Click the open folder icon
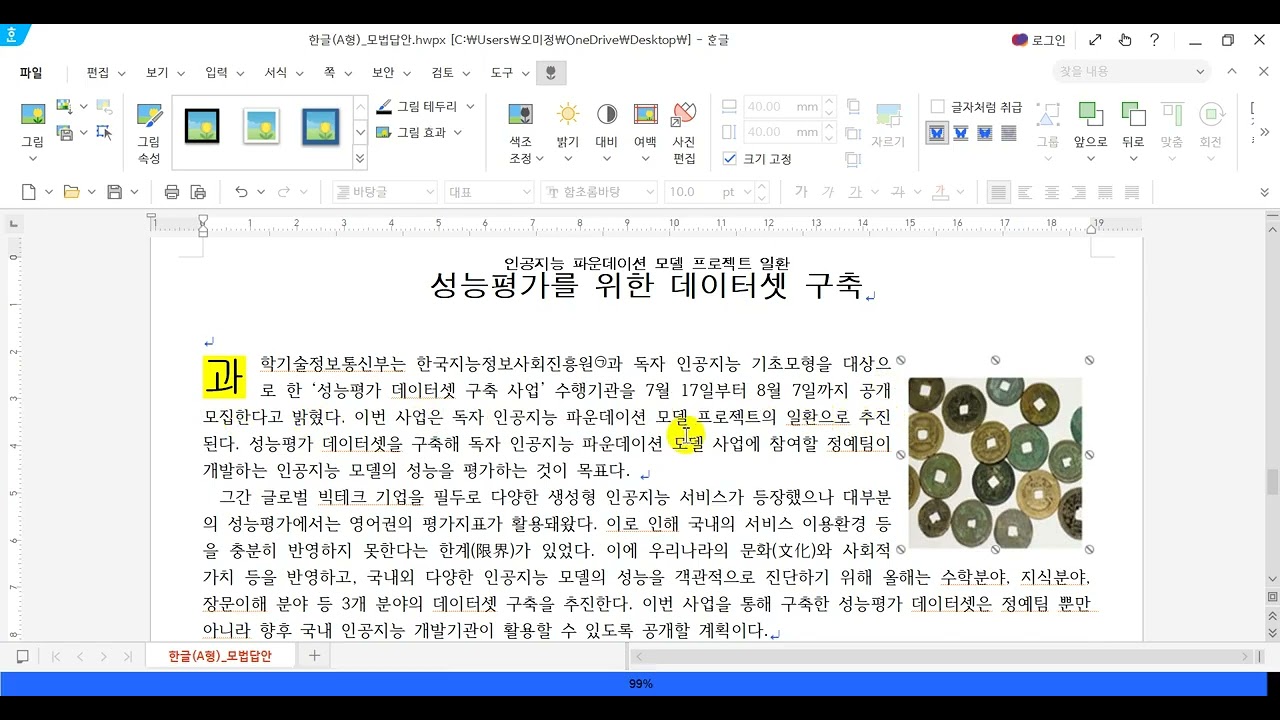Screen dimensions: 1280x720 pos(71,192)
